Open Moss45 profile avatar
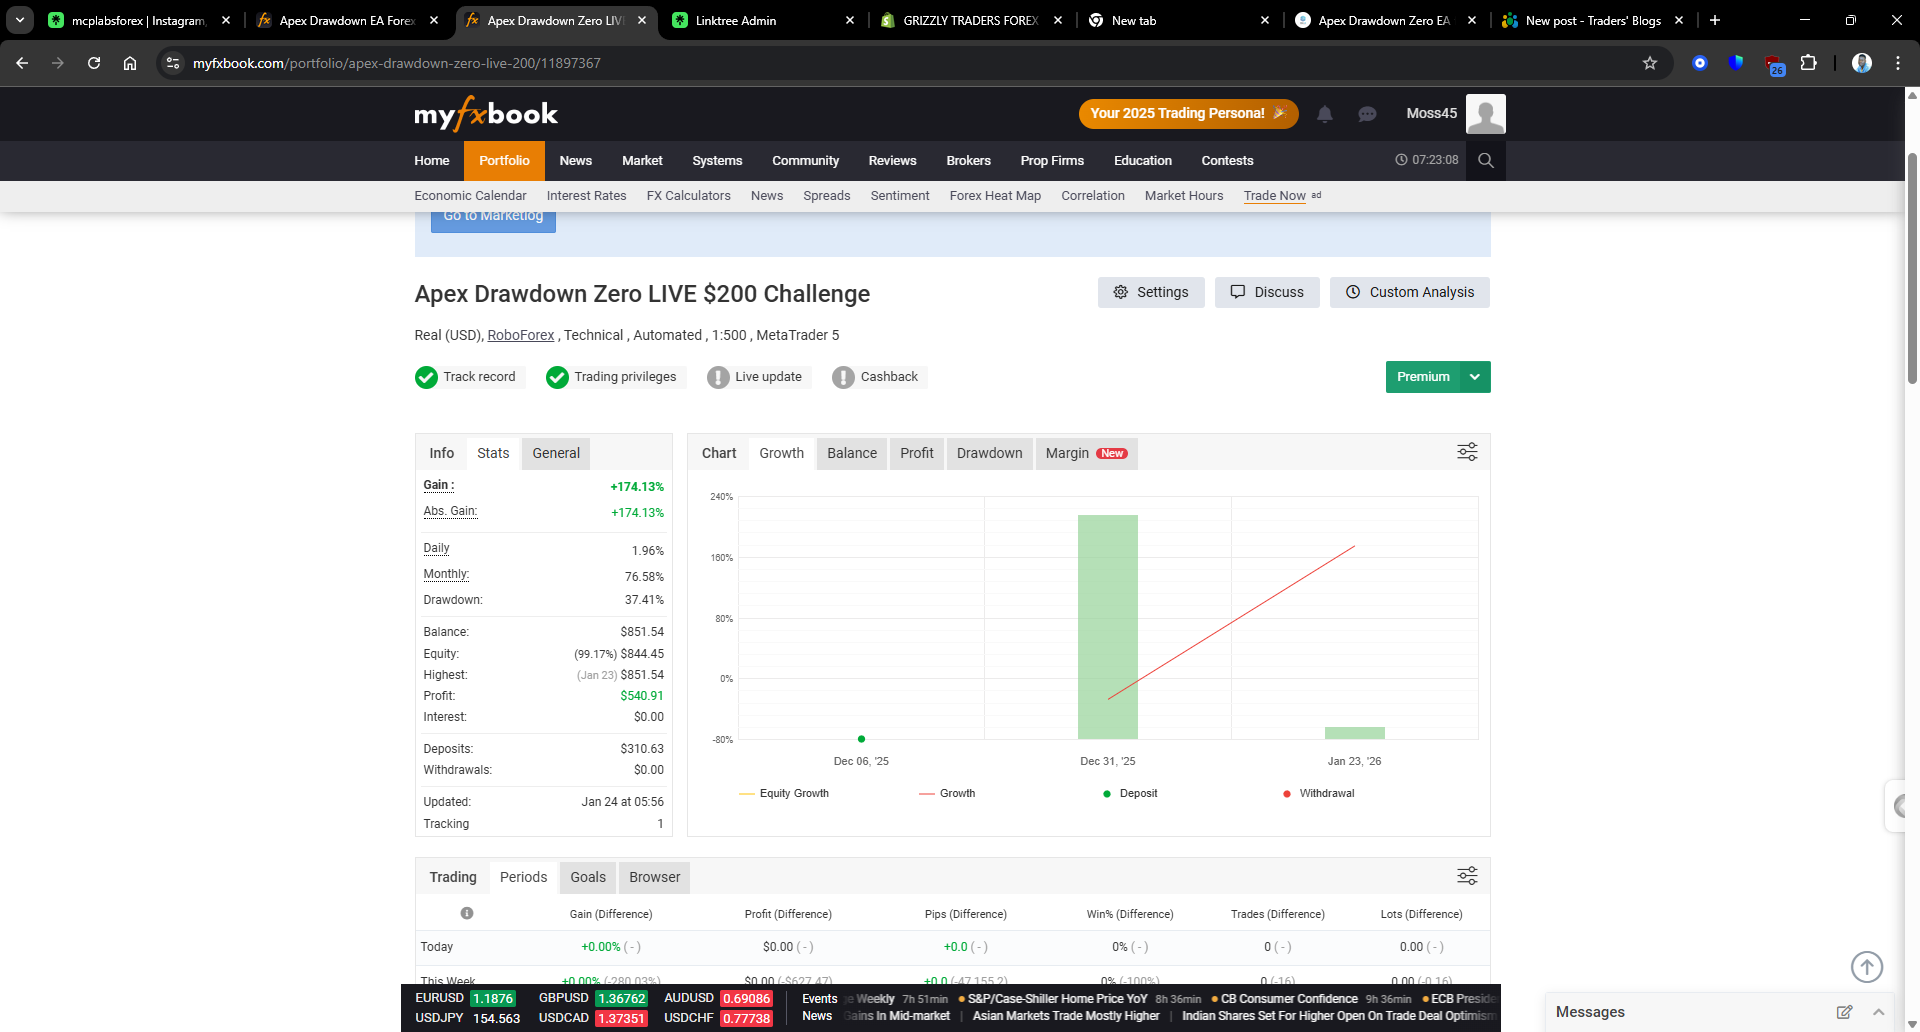This screenshot has width=1920, height=1032. coord(1485,113)
